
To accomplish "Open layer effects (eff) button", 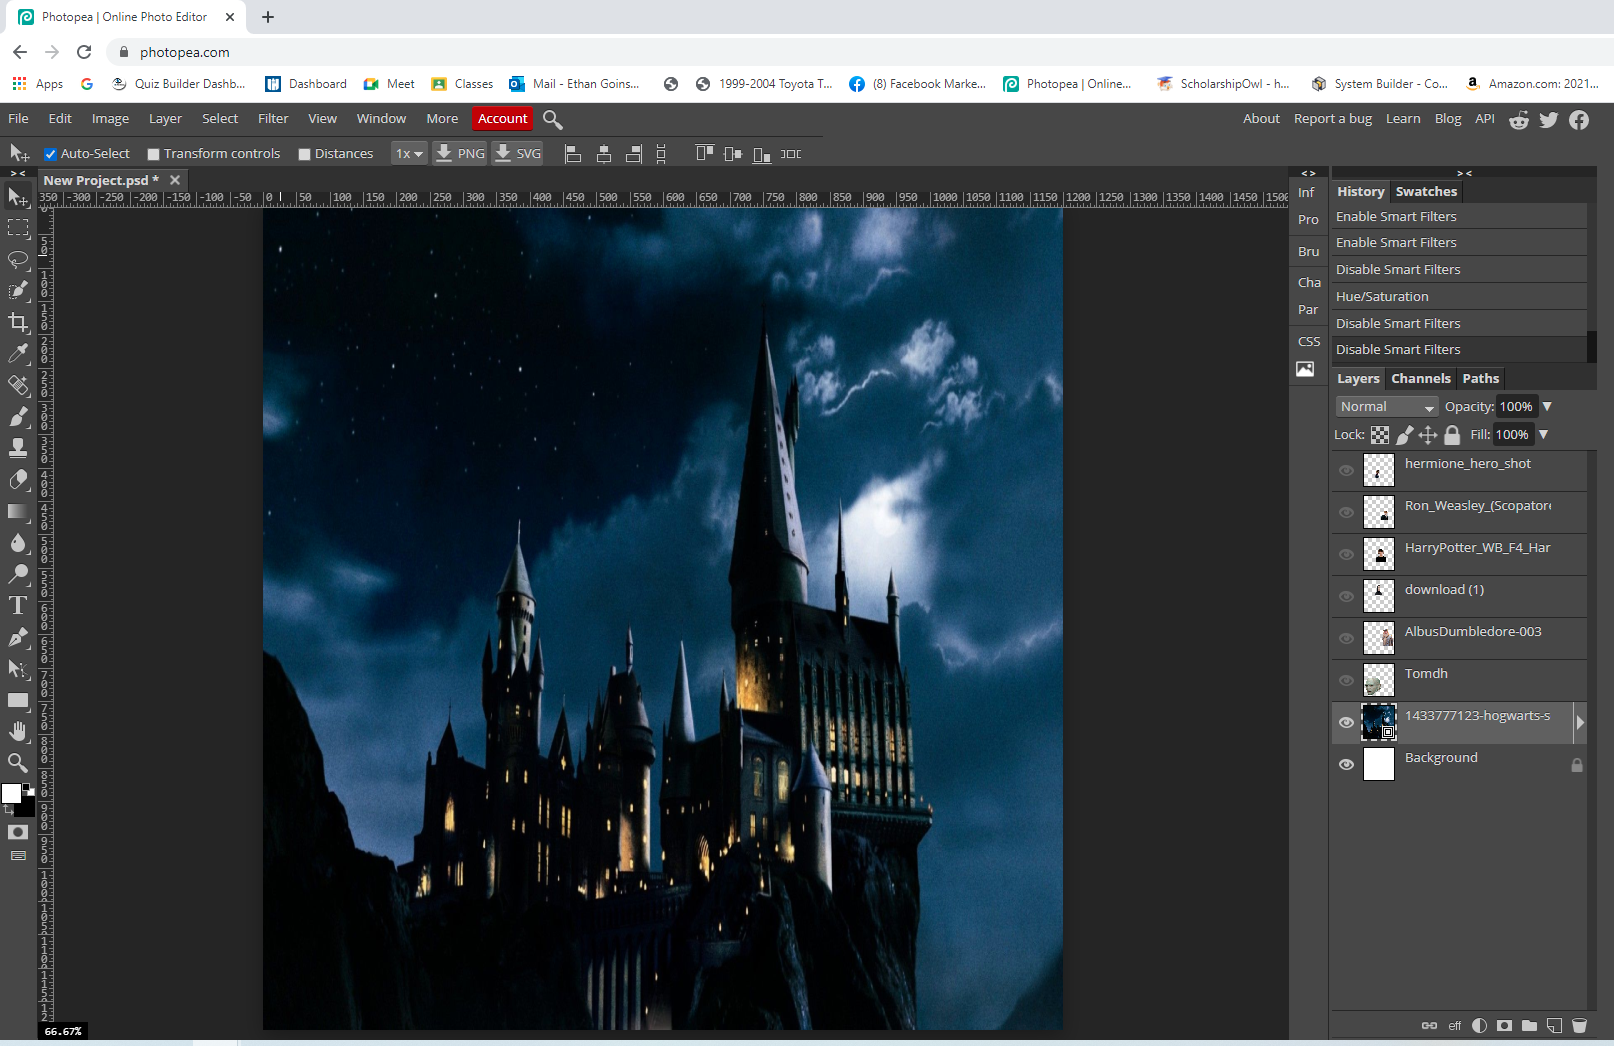I will pos(1454,1025).
